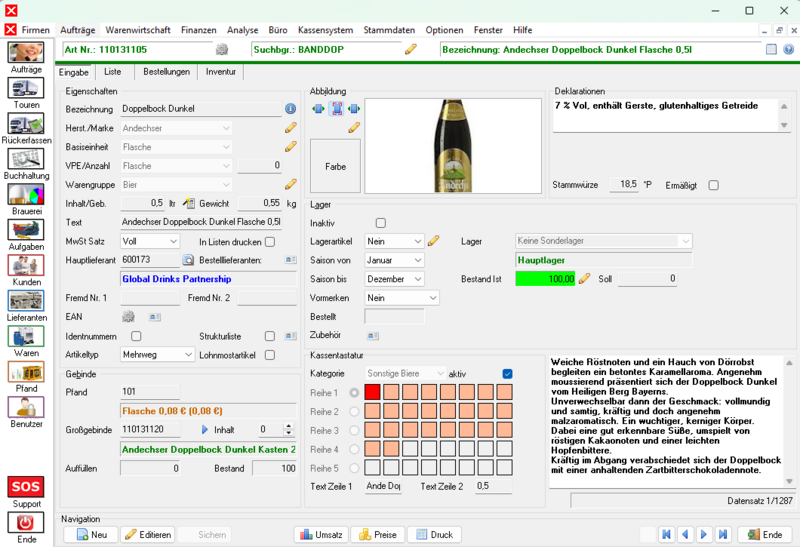Screen dimensions: 800x547
Task: Open the Warenwirtschaft menu
Action: (x=138, y=30)
